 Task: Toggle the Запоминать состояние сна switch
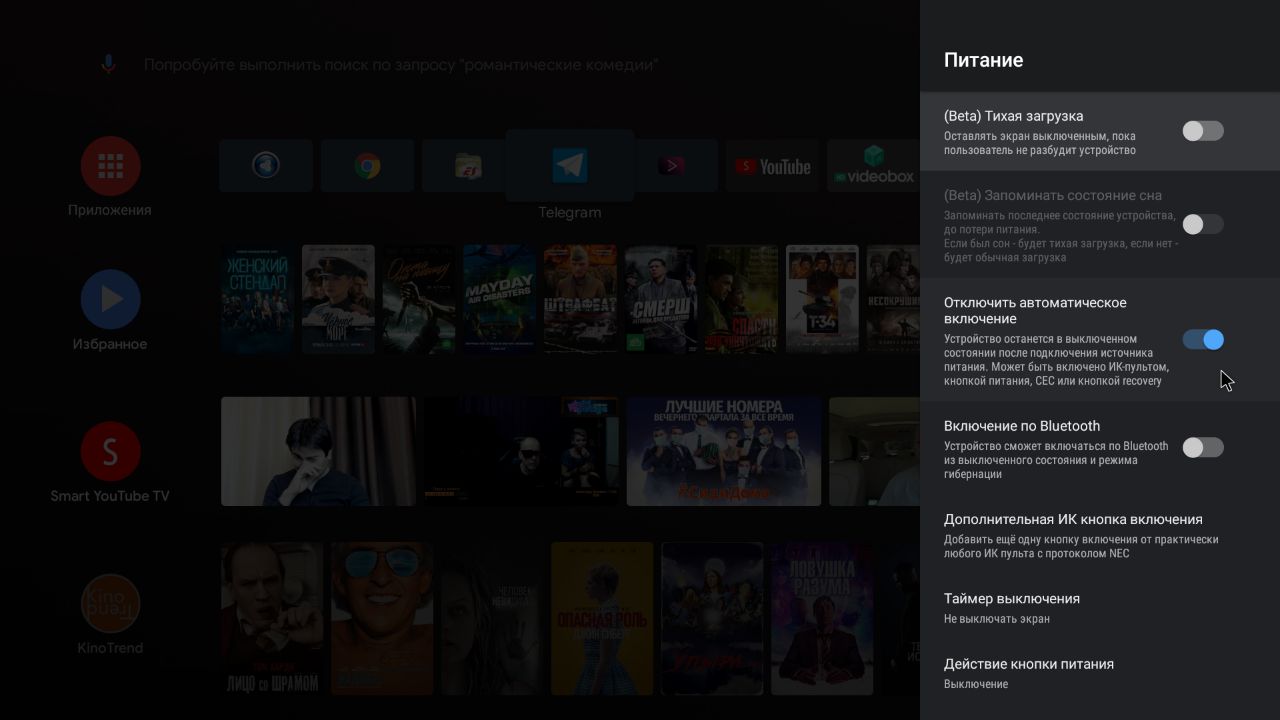1202,224
